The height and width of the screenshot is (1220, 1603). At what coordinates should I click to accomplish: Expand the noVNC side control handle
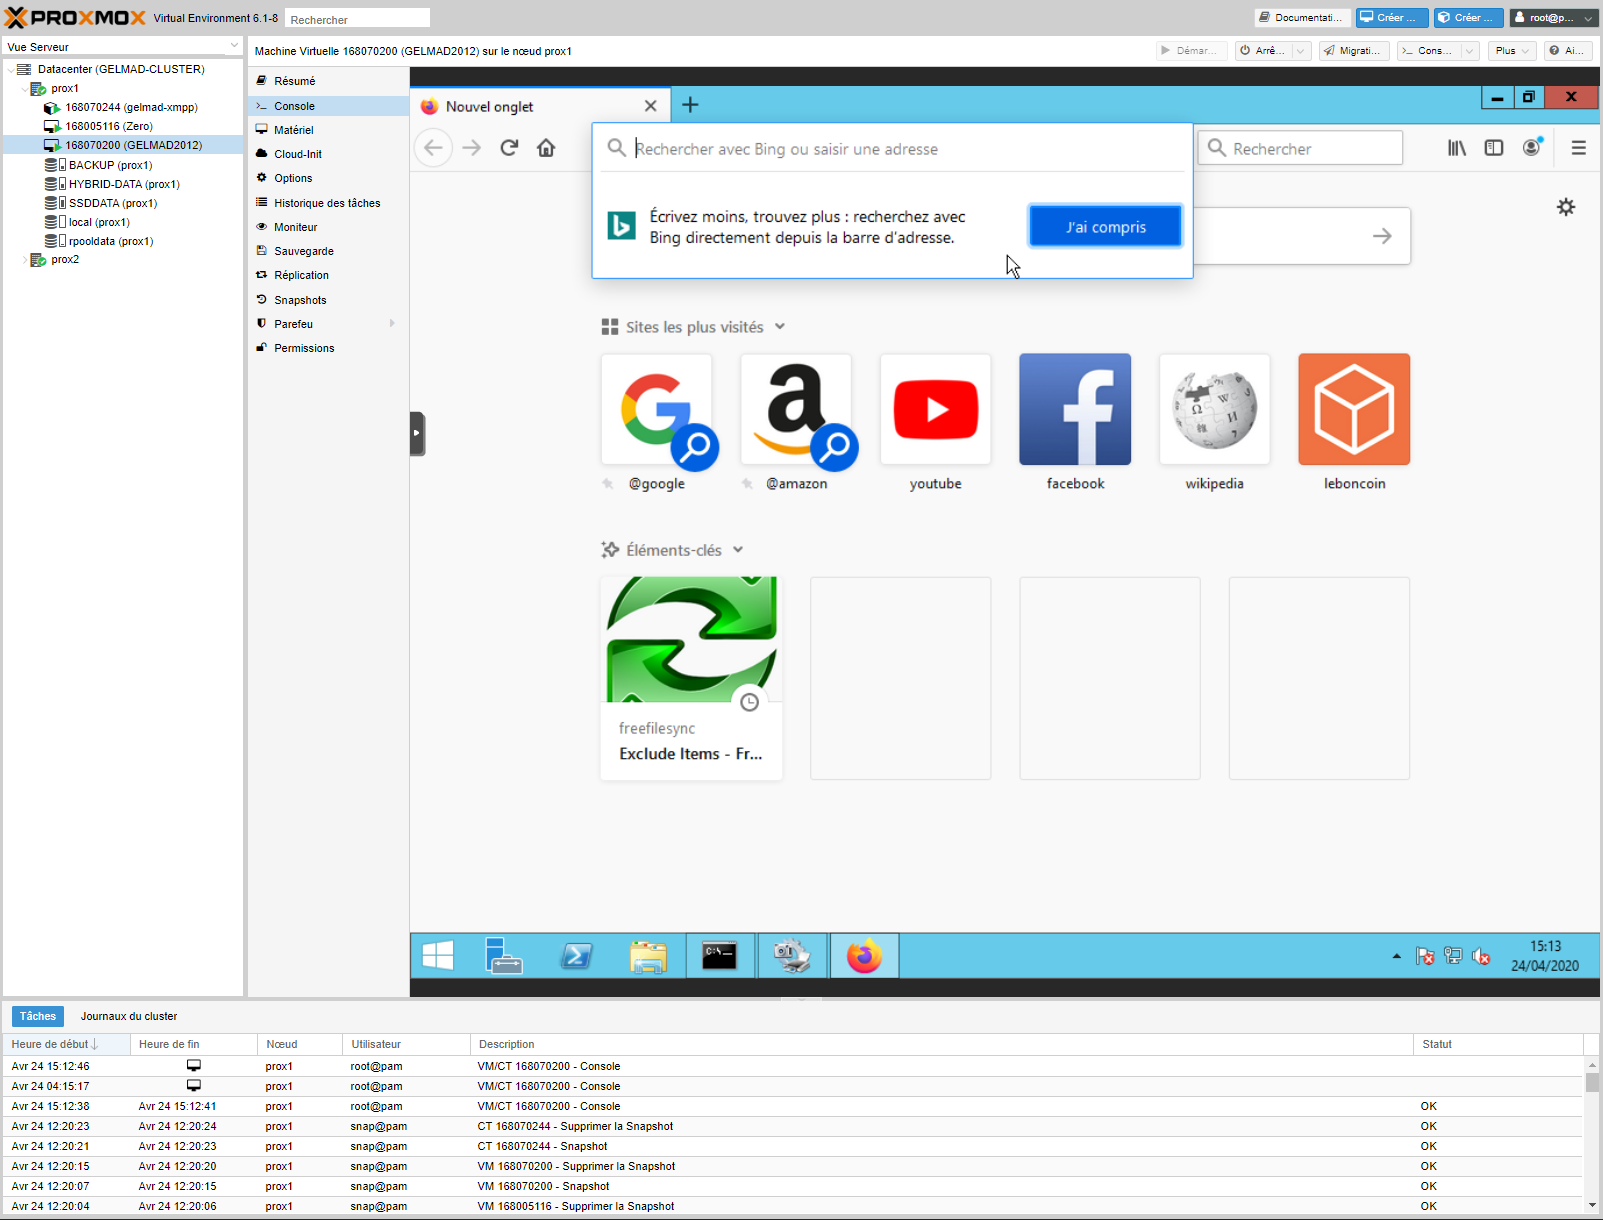[x=417, y=433]
